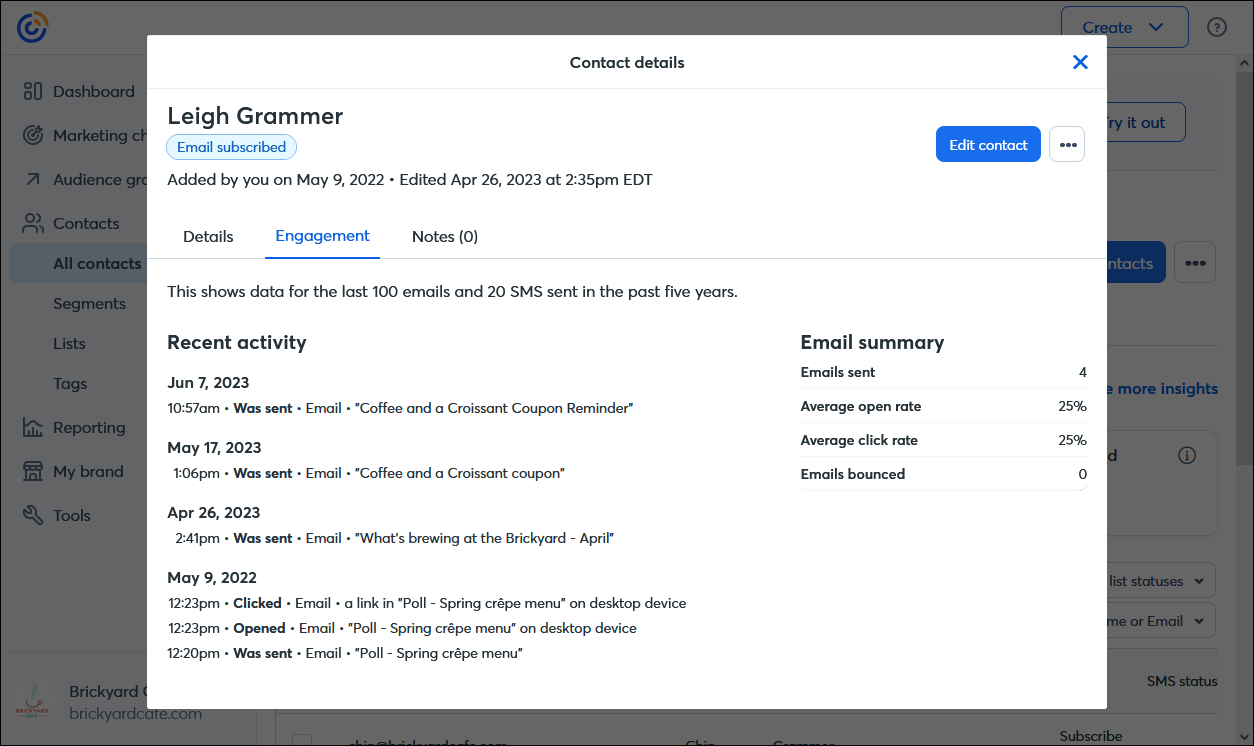Open Segments in the sidebar
This screenshot has width=1254, height=746.
pos(89,303)
